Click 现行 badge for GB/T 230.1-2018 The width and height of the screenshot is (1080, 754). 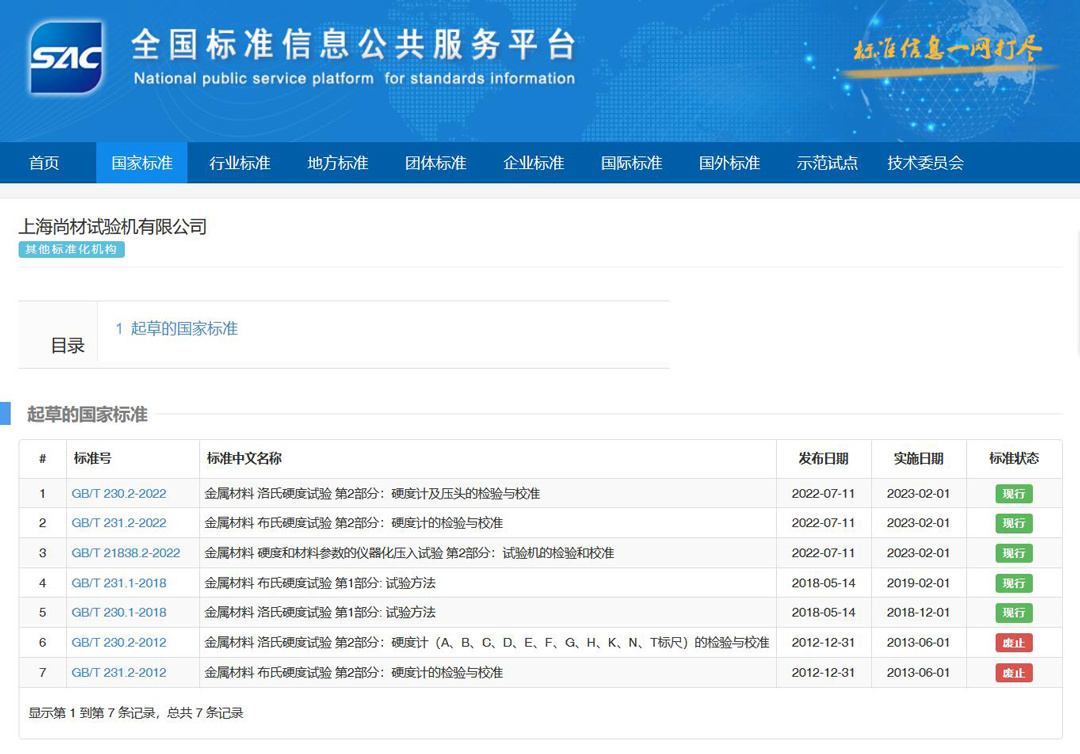coord(1014,613)
